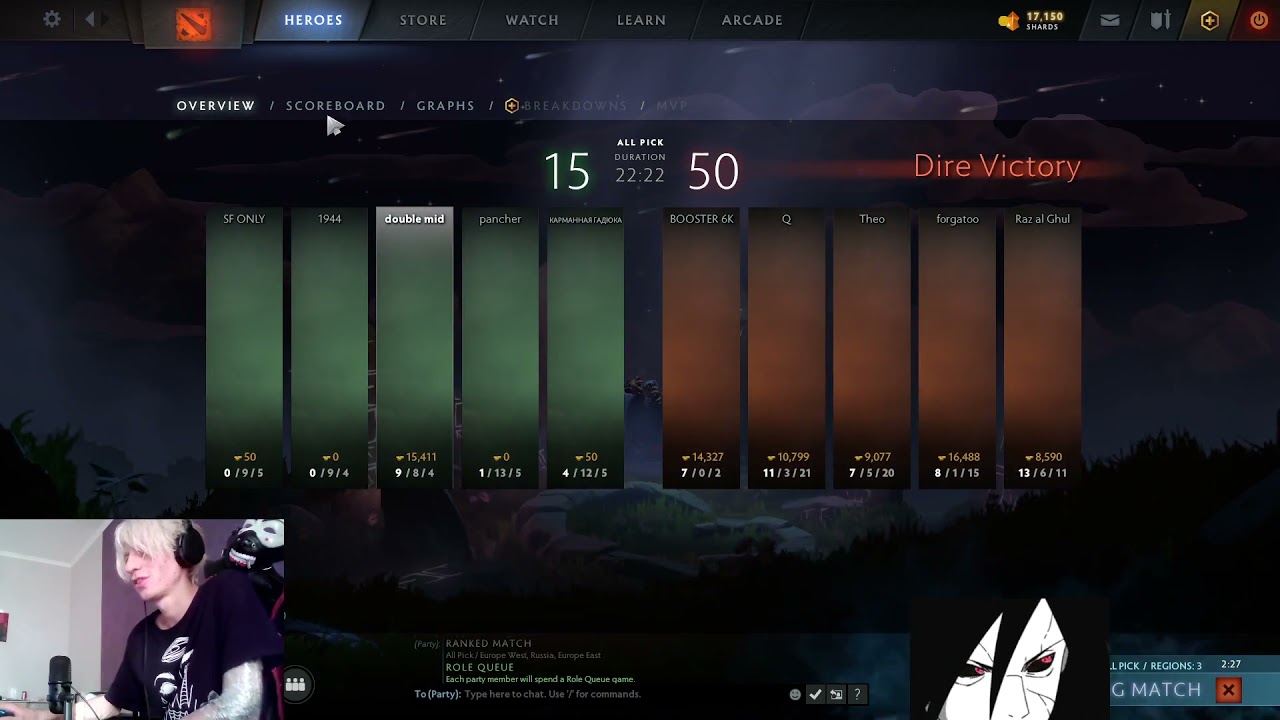Click the ALL PICK game mode label
Image resolution: width=1280 pixels, height=720 pixels.
point(640,143)
